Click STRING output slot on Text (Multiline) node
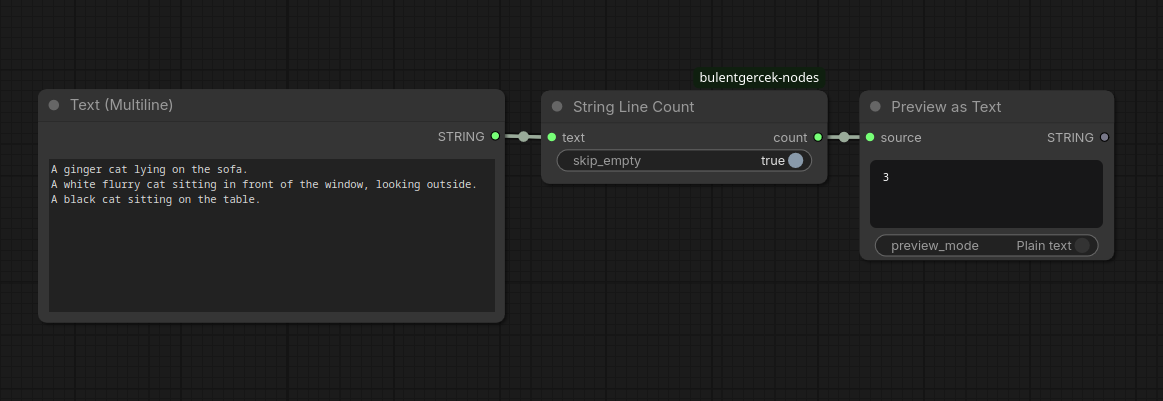This screenshot has height=401, width=1163. 495,136
